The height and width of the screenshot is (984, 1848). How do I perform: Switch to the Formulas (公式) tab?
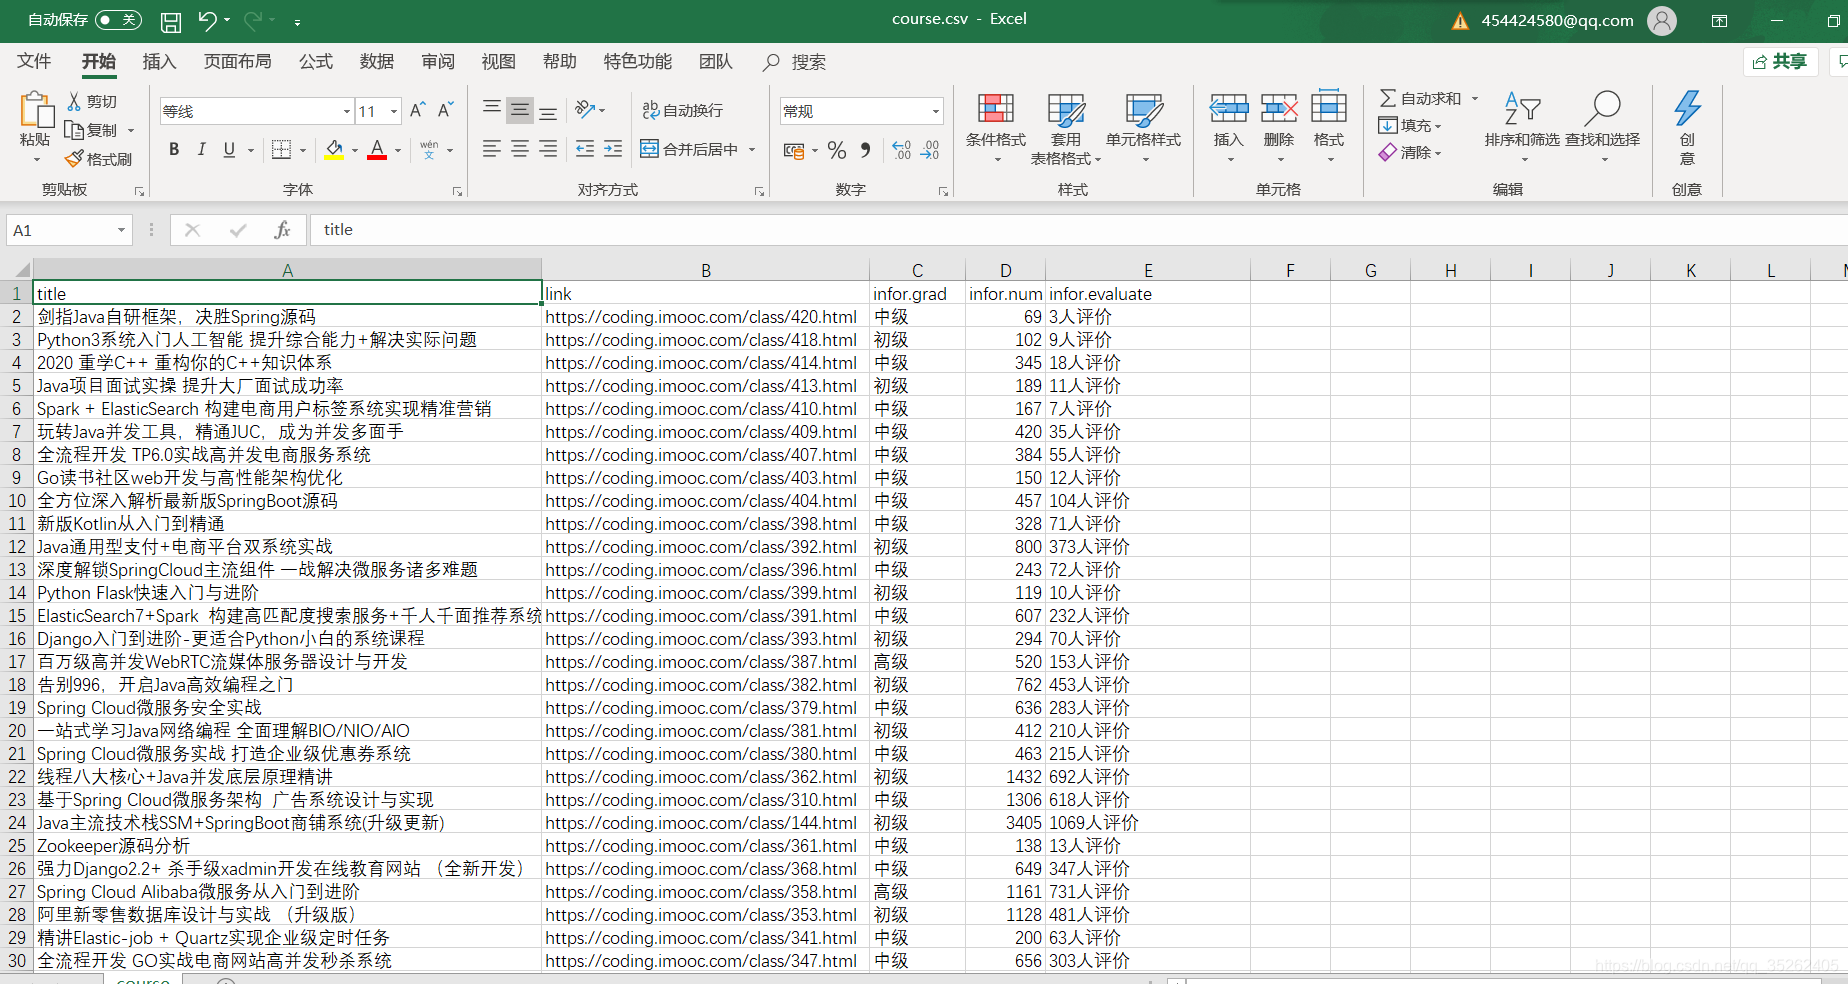tap(316, 62)
